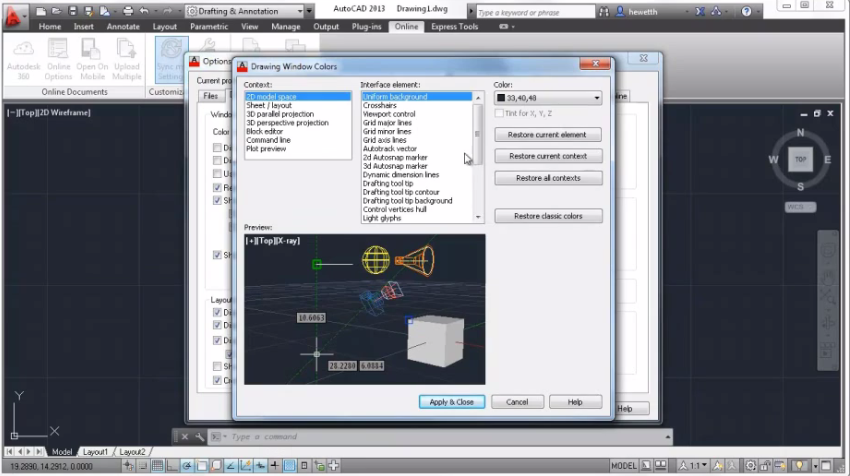850x476 pixels.
Task: Click the 'Type a command' input line
Action: (445, 437)
